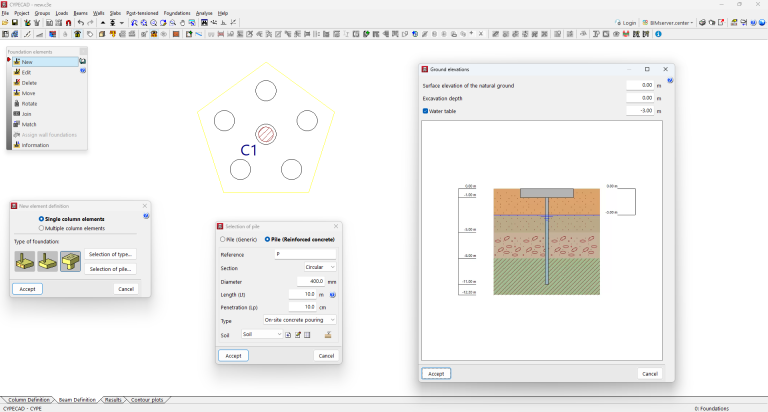The image size is (768, 412).
Task: Click the edit soil icon beside Soil dropdown
Action: click(297, 334)
